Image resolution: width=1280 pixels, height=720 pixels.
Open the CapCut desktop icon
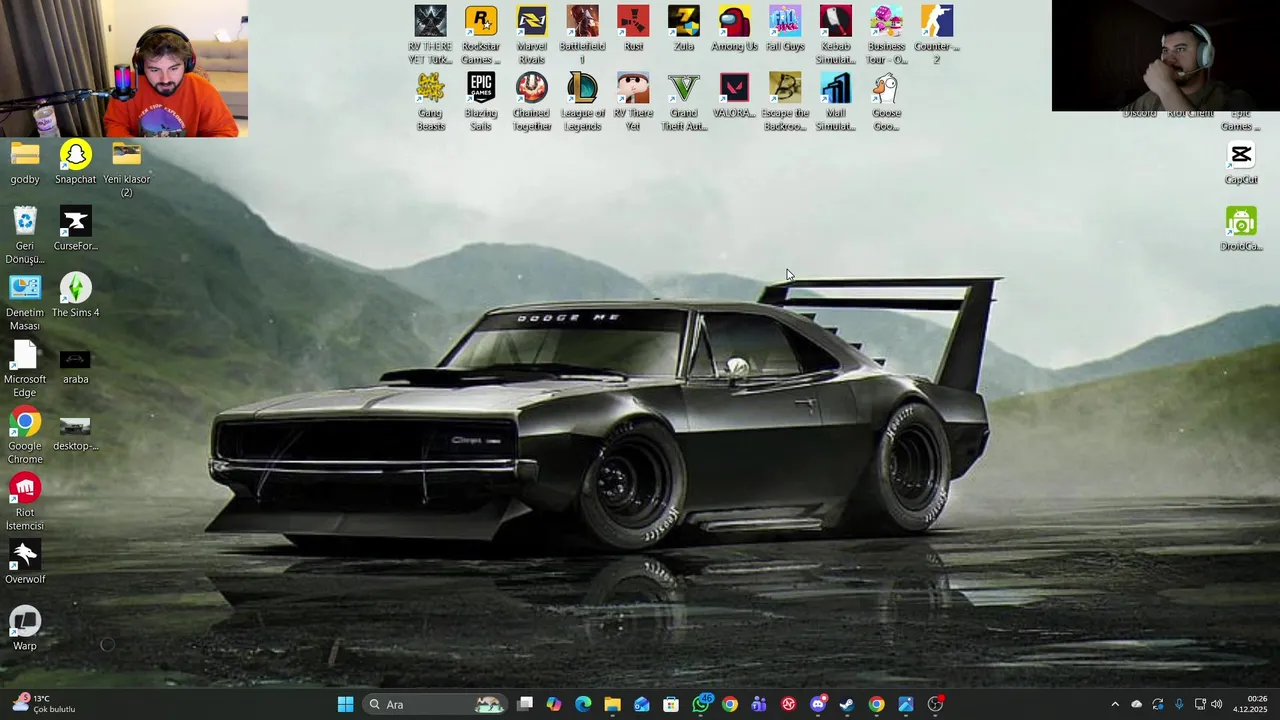(x=1241, y=163)
